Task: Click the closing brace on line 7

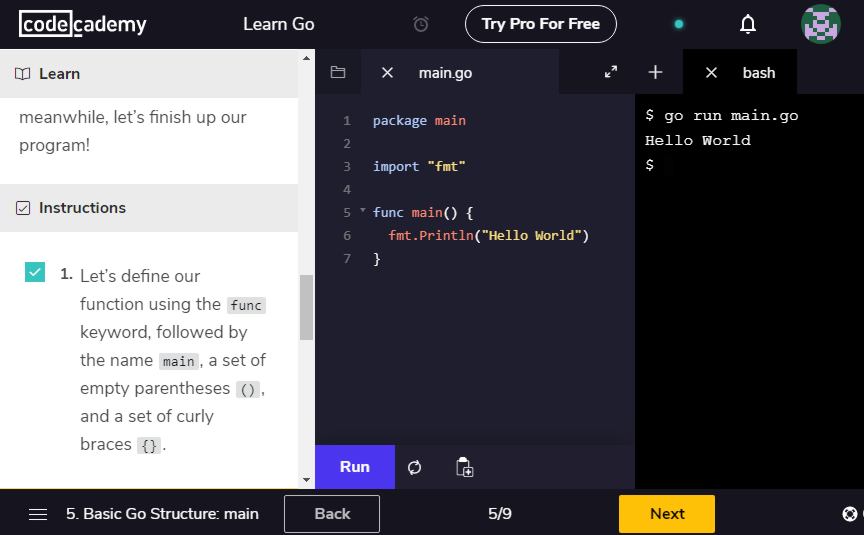Action: [x=377, y=258]
